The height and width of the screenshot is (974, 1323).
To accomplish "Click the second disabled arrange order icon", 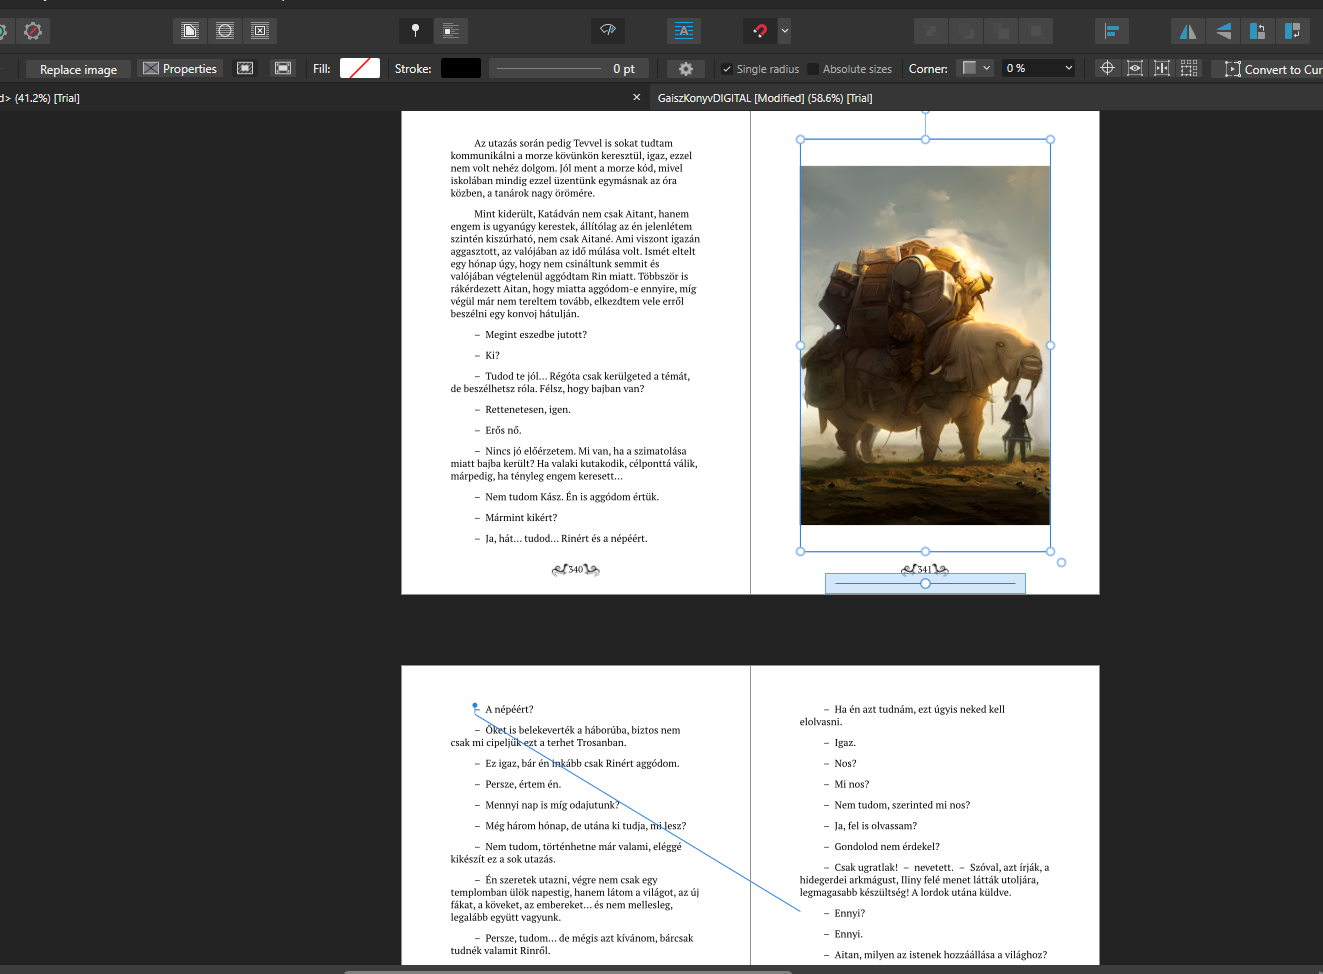I will (966, 31).
